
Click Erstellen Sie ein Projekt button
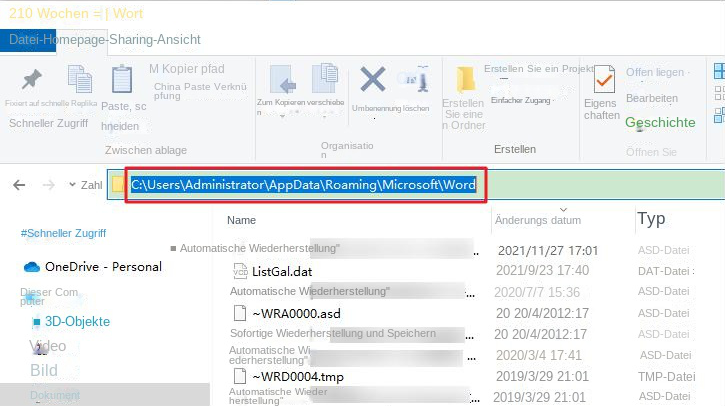coord(539,69)
